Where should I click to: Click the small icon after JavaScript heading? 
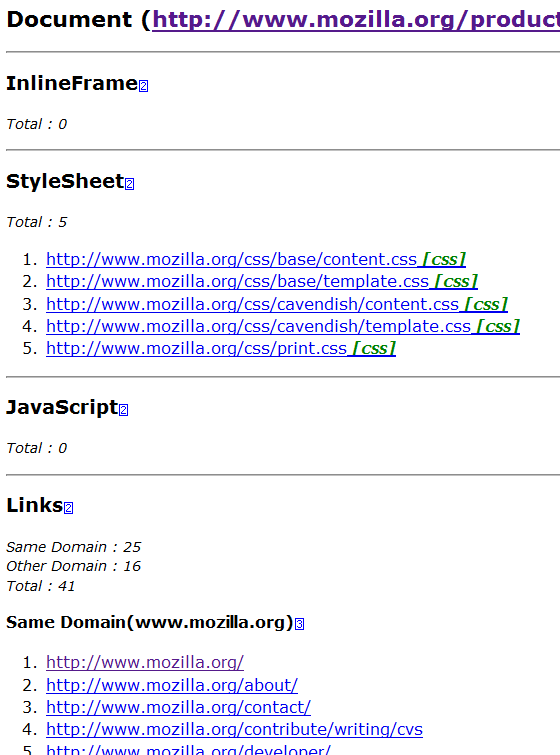[x=123, y=409]
